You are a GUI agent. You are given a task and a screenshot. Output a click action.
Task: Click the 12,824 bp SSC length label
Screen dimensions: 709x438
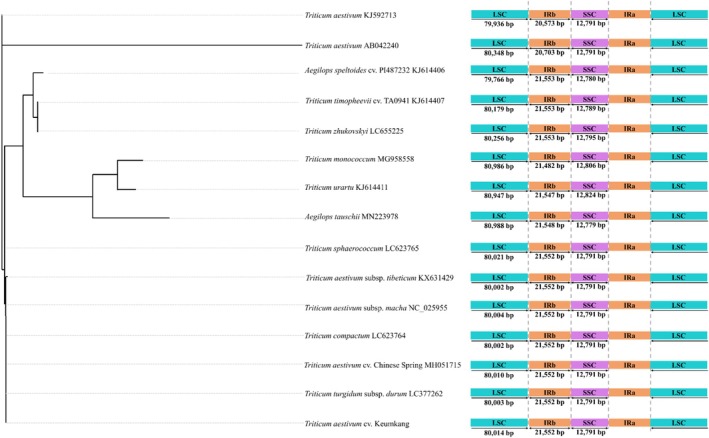591,195
